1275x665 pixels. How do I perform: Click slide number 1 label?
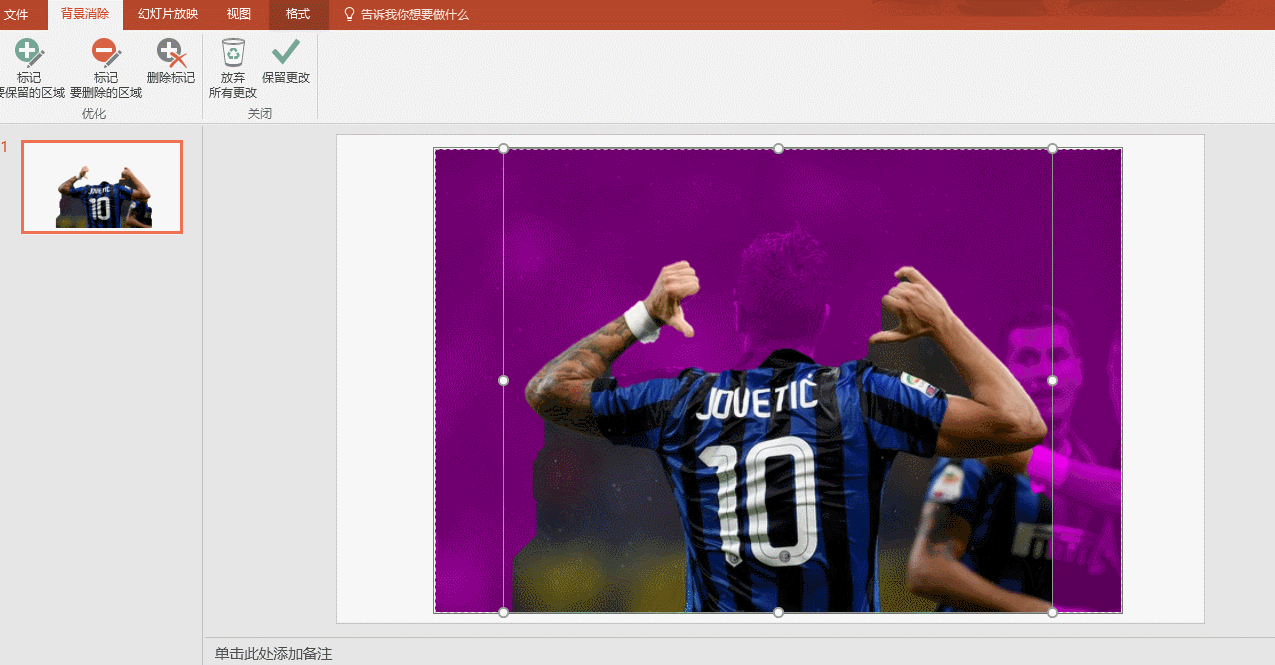point(4,148)
